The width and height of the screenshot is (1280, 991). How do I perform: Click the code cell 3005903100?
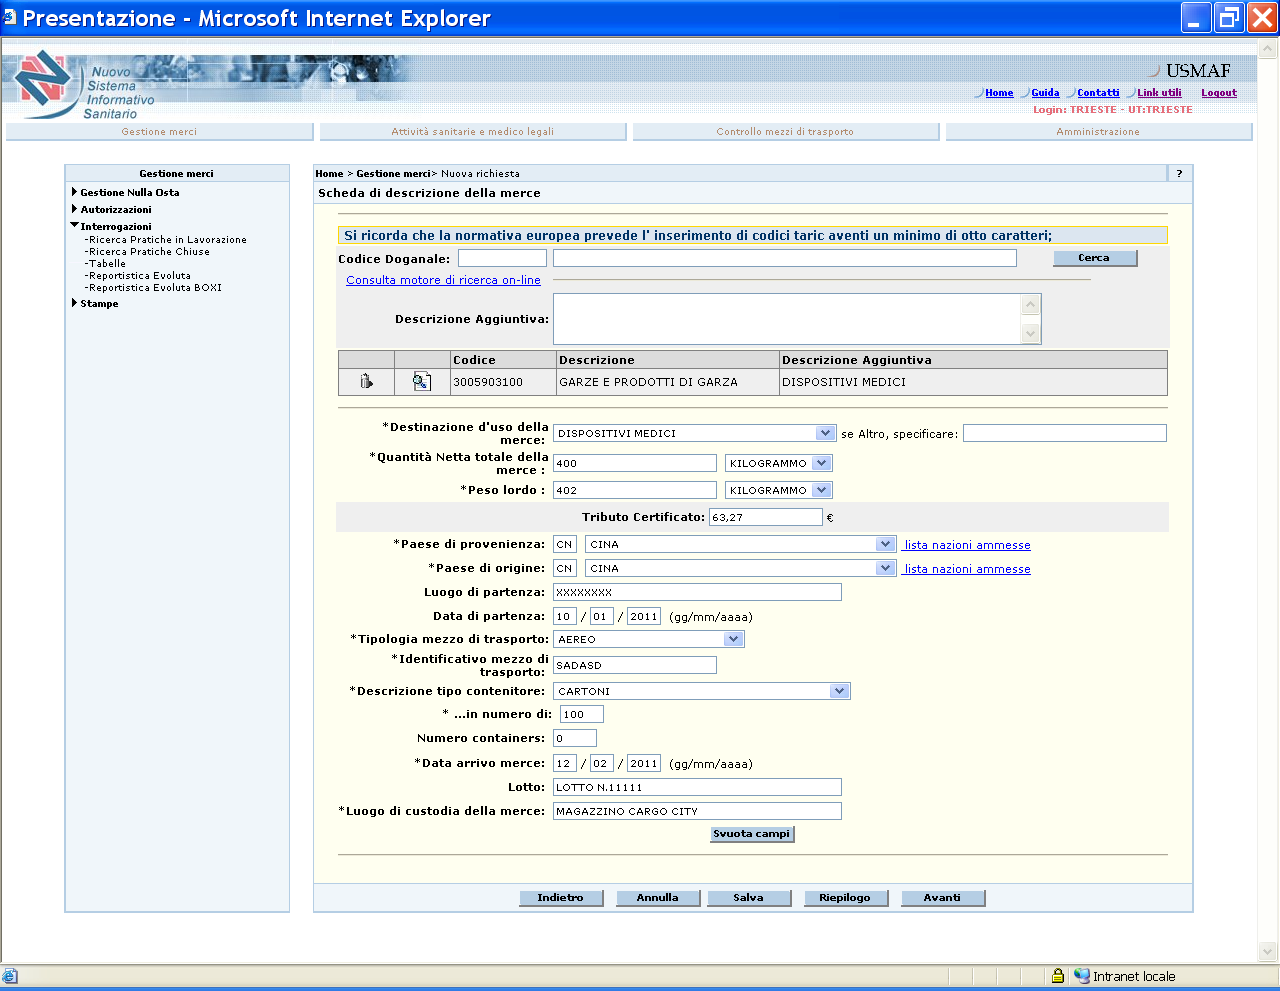[503, 382]
